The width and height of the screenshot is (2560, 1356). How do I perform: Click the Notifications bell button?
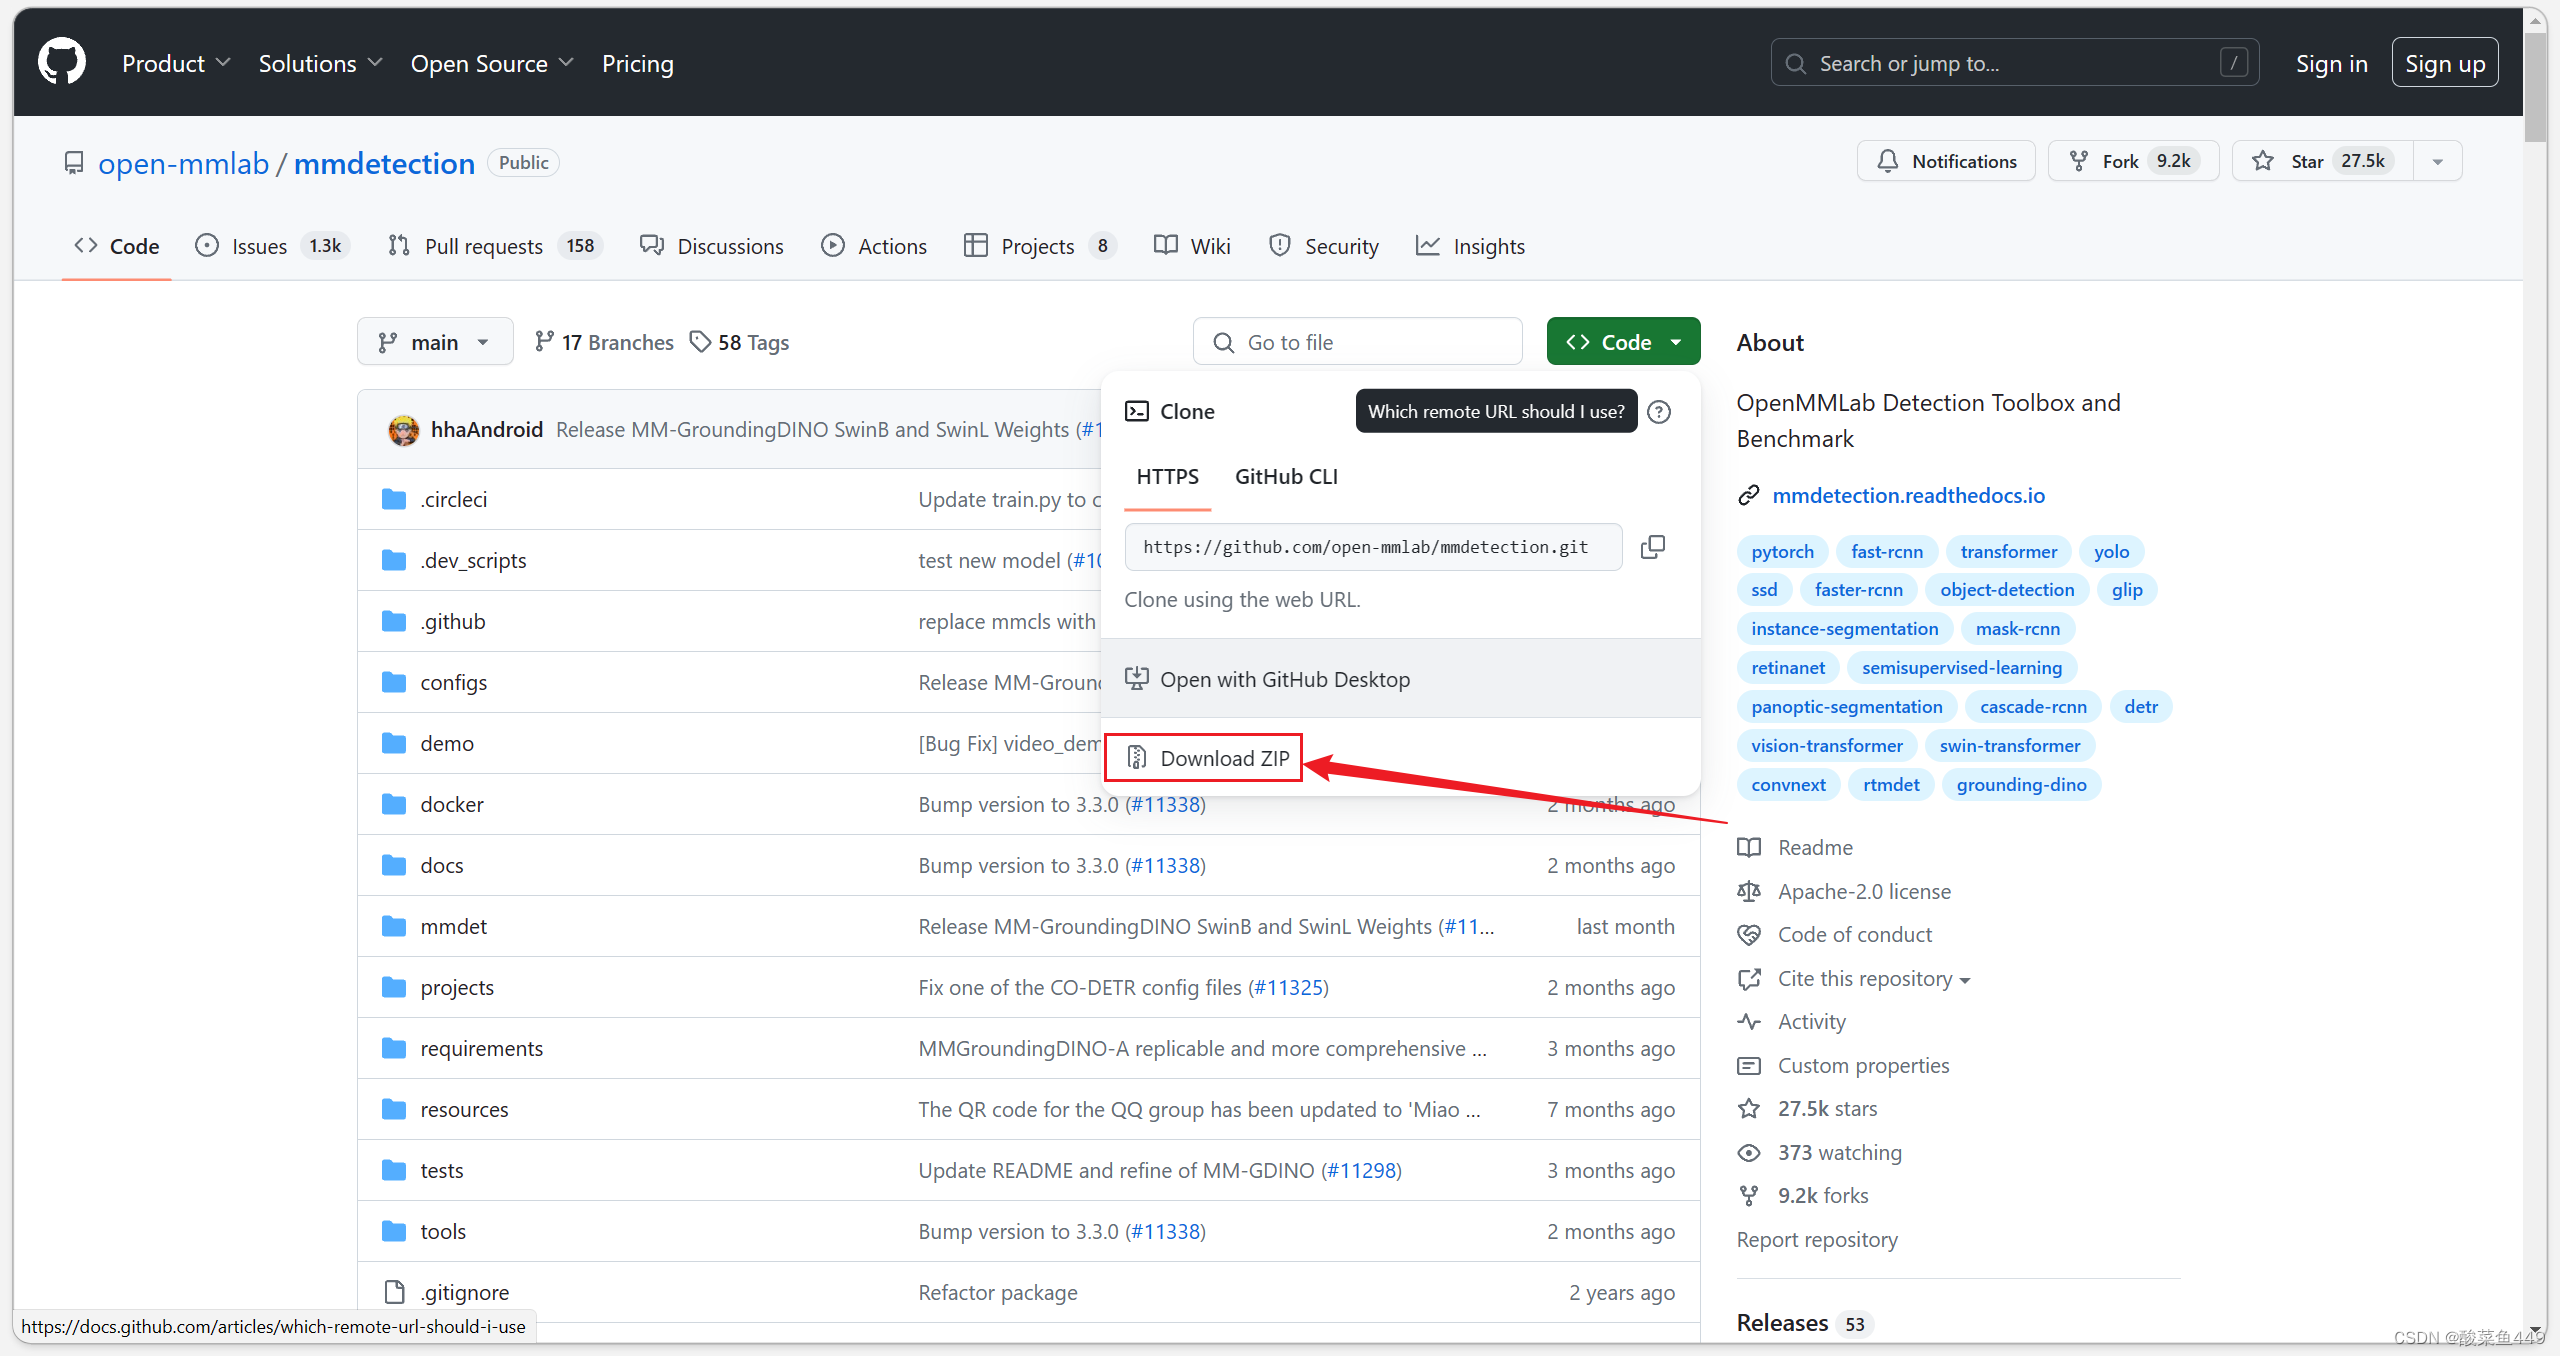click(x=1945, y=161)
